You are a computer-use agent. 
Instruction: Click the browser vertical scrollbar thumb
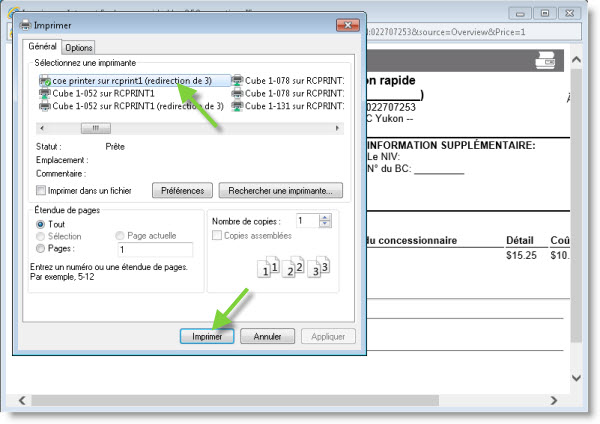pyautogui.click(x=576, y=205)
